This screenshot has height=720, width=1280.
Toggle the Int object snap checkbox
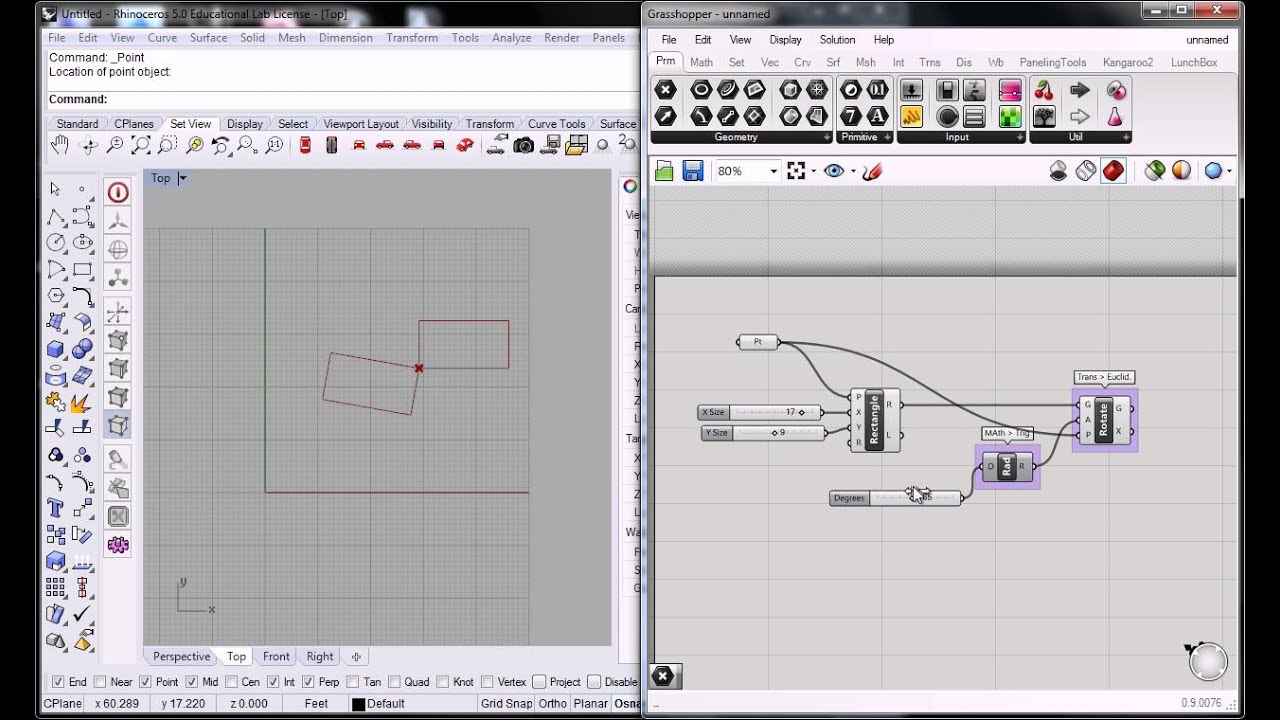[x=273, y=682]
